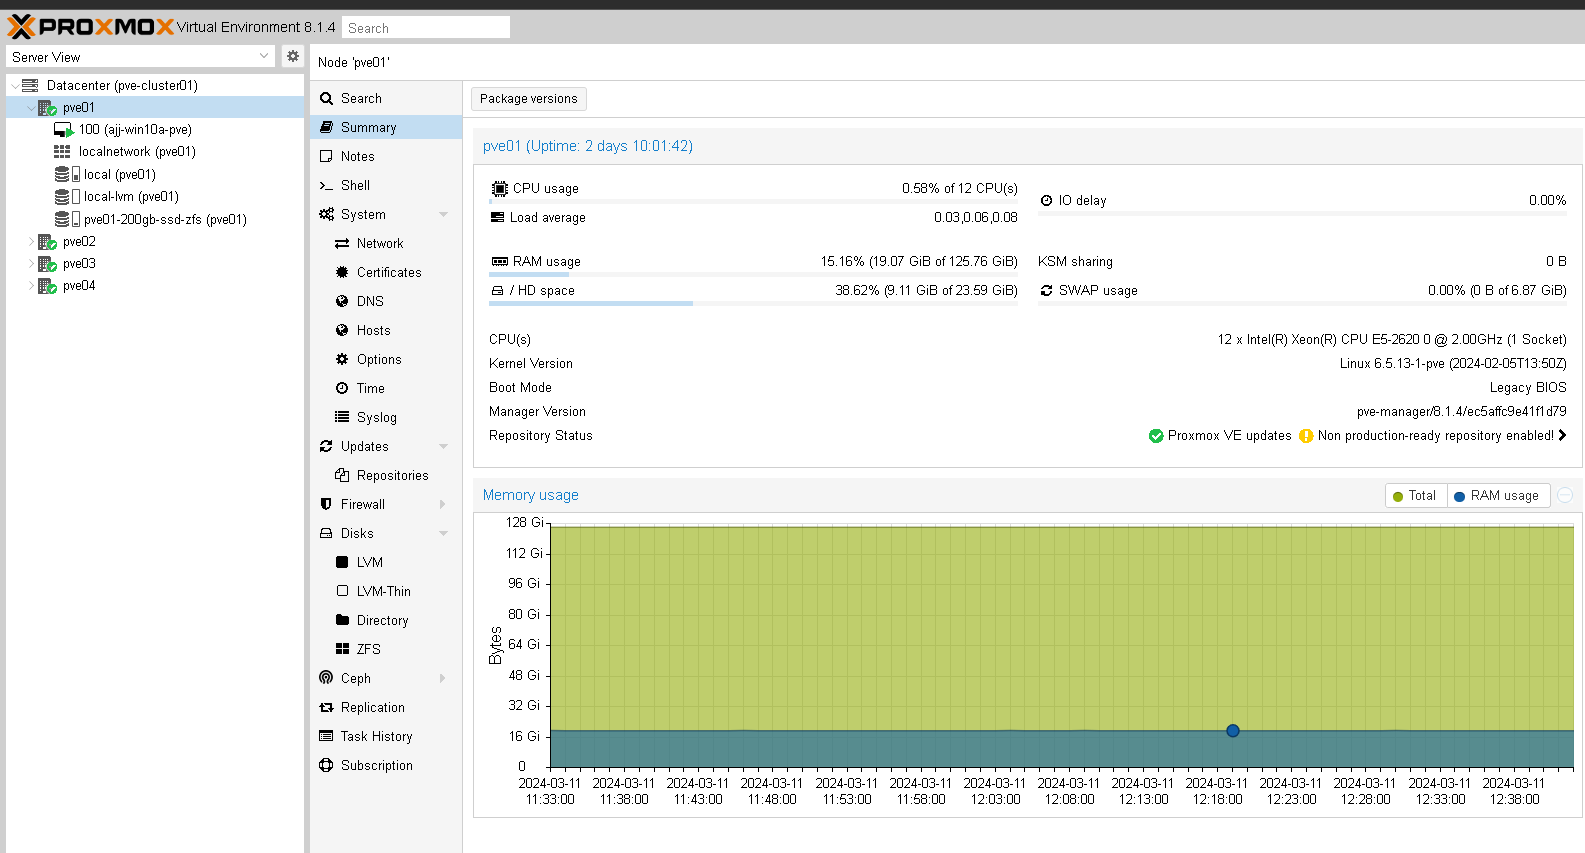Select VM 100 (ajj-win10a-pve) in tree
This screenshot has width=1585, height=853.
tap(135, 130)
